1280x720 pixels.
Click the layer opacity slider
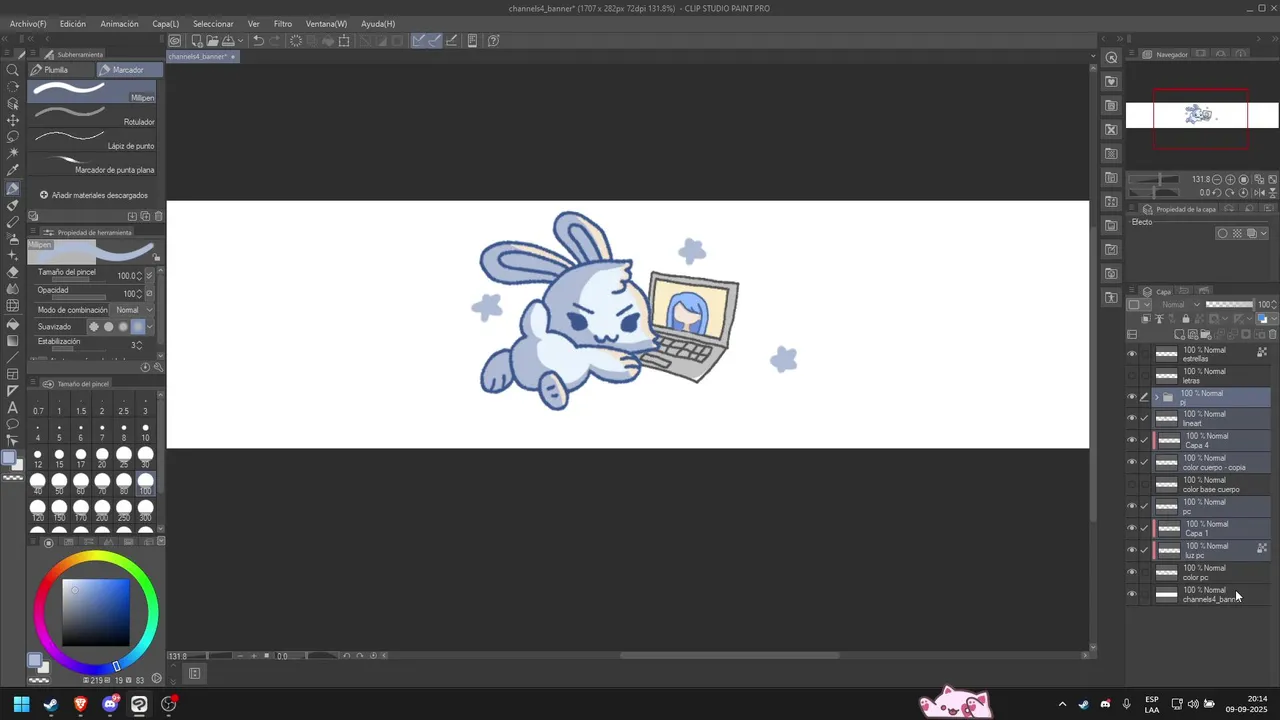point(1230,304)
